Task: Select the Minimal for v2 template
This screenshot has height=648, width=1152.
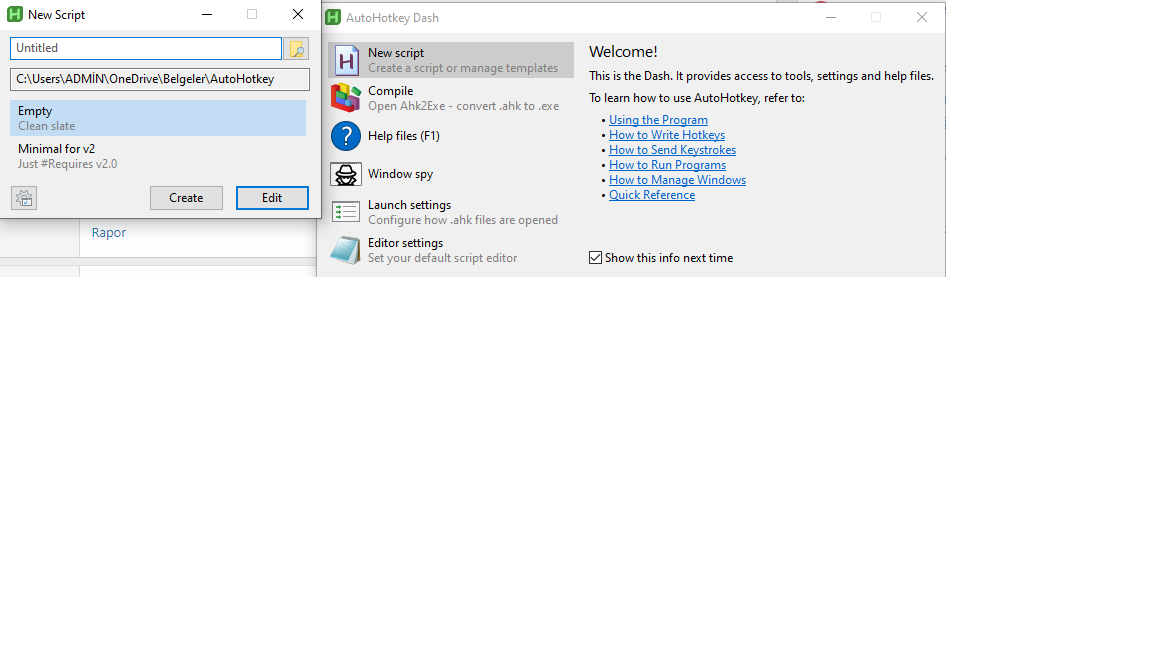Action: coord(158,156)
